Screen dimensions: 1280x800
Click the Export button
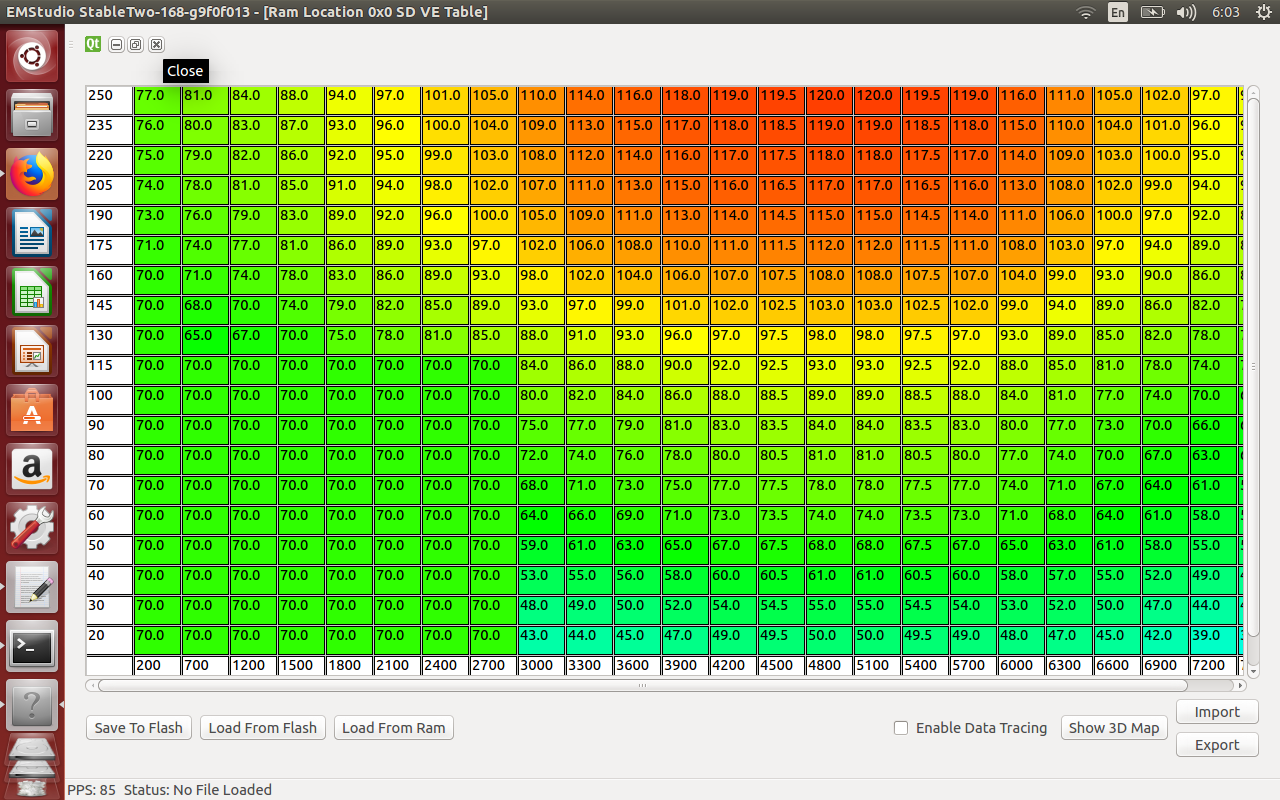[x=1216, y=745]
